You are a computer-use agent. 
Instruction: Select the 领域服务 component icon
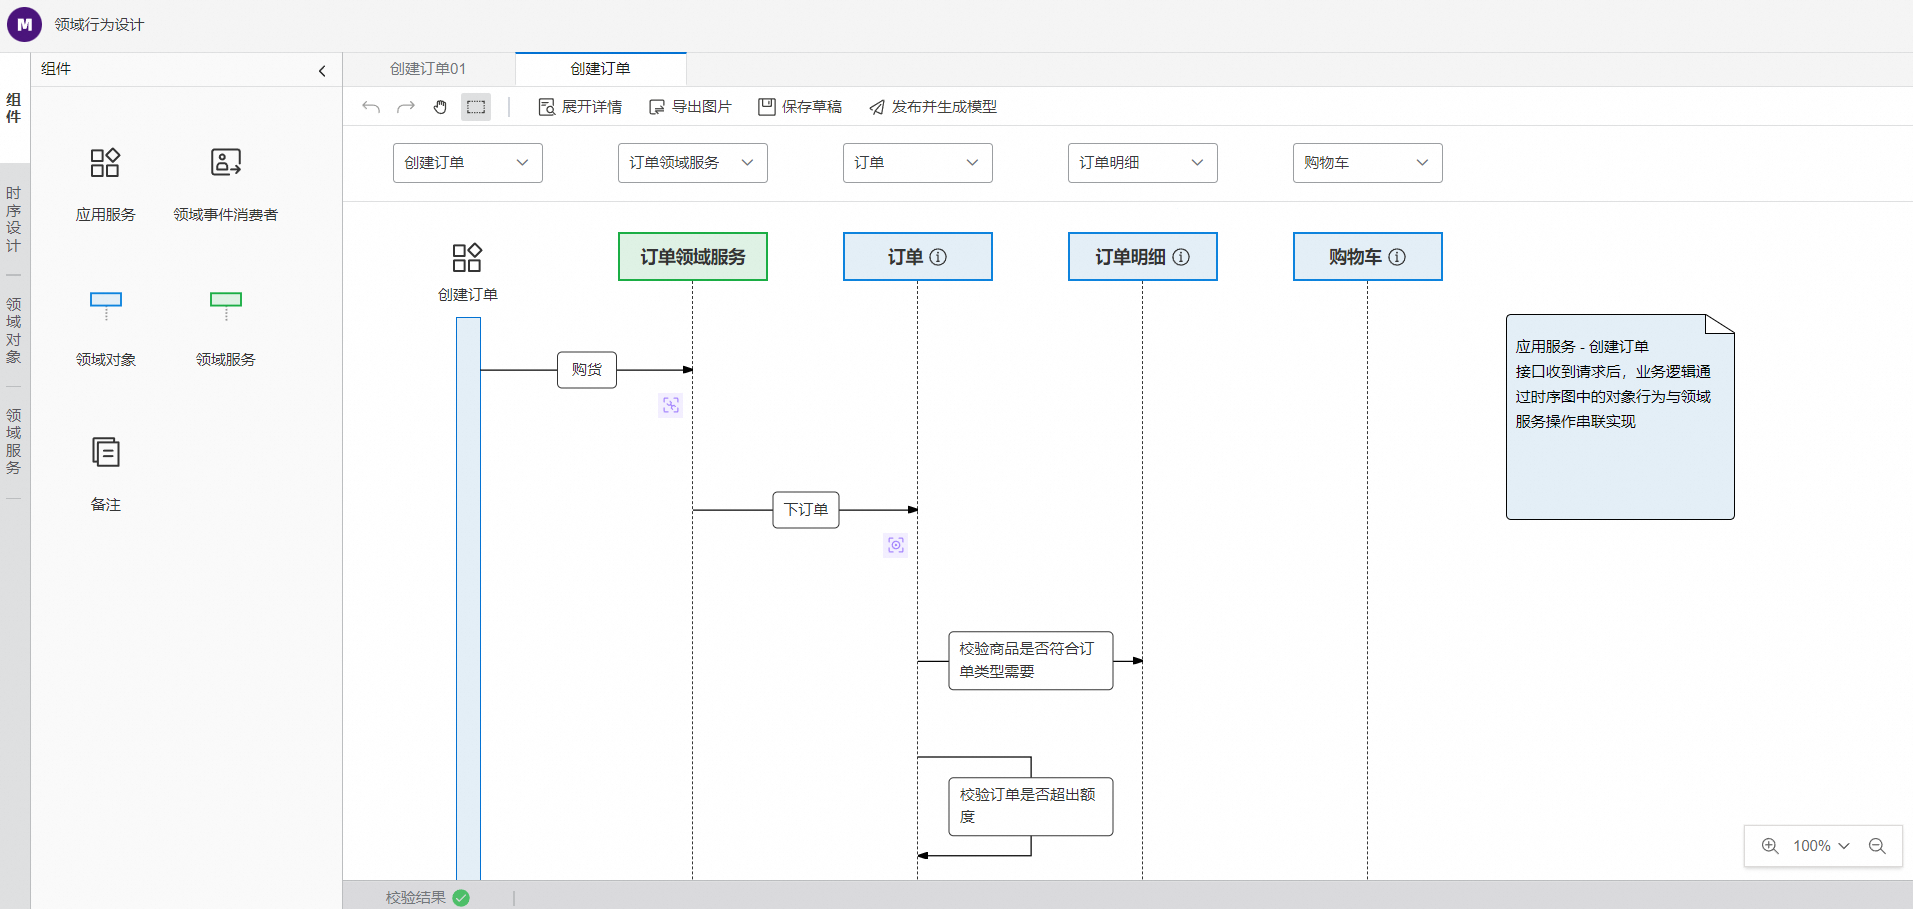226,306
